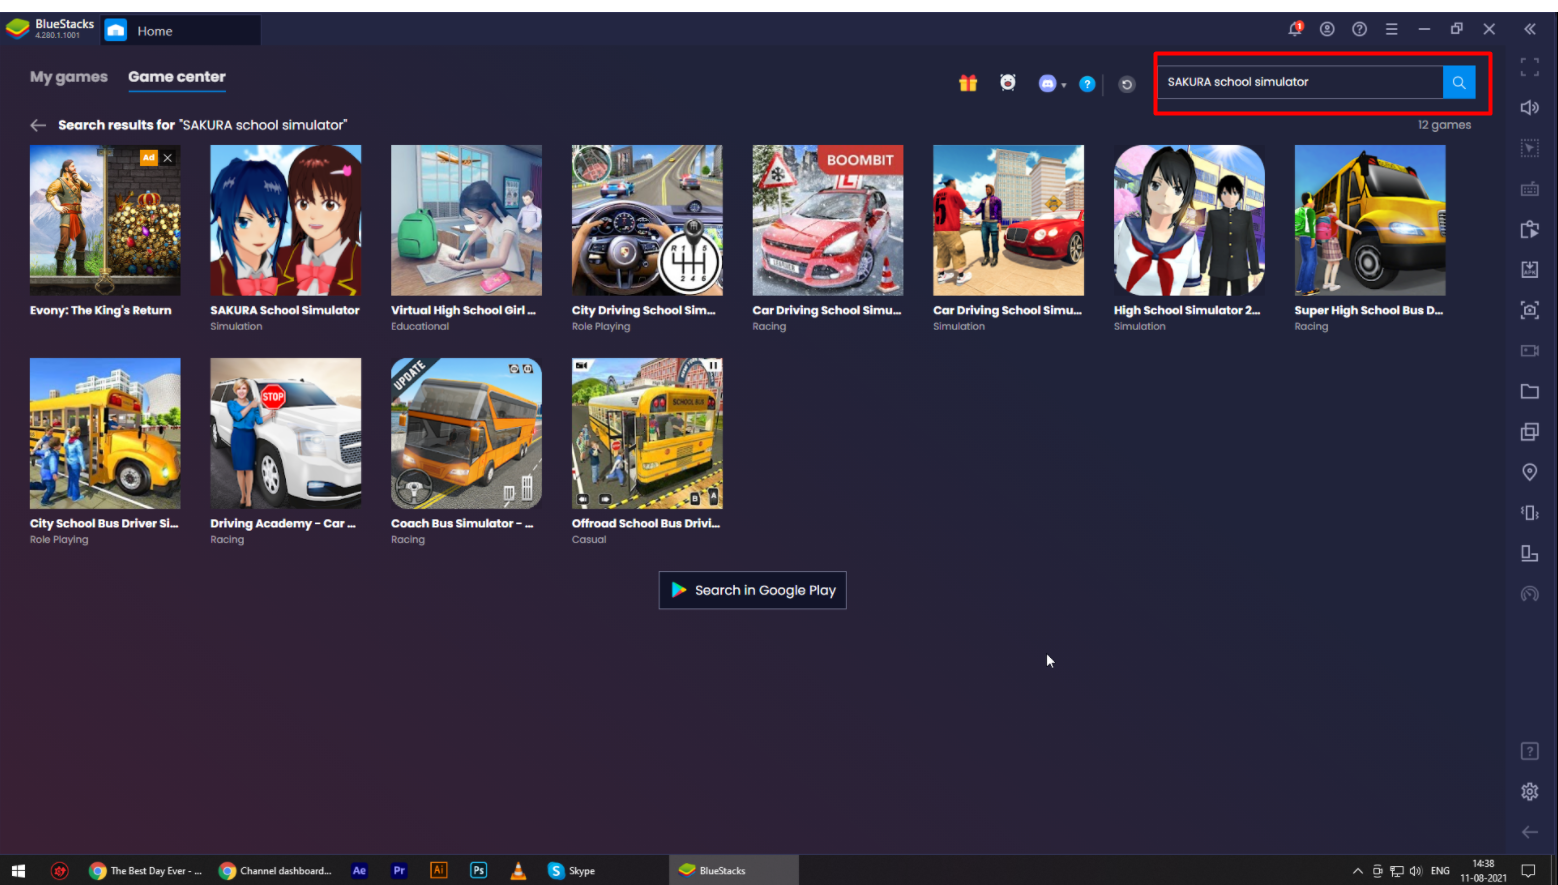Open Evony: The King's Return thumbnail
This screenshot has width=1558, height=885.
click(x=105, y=220)
